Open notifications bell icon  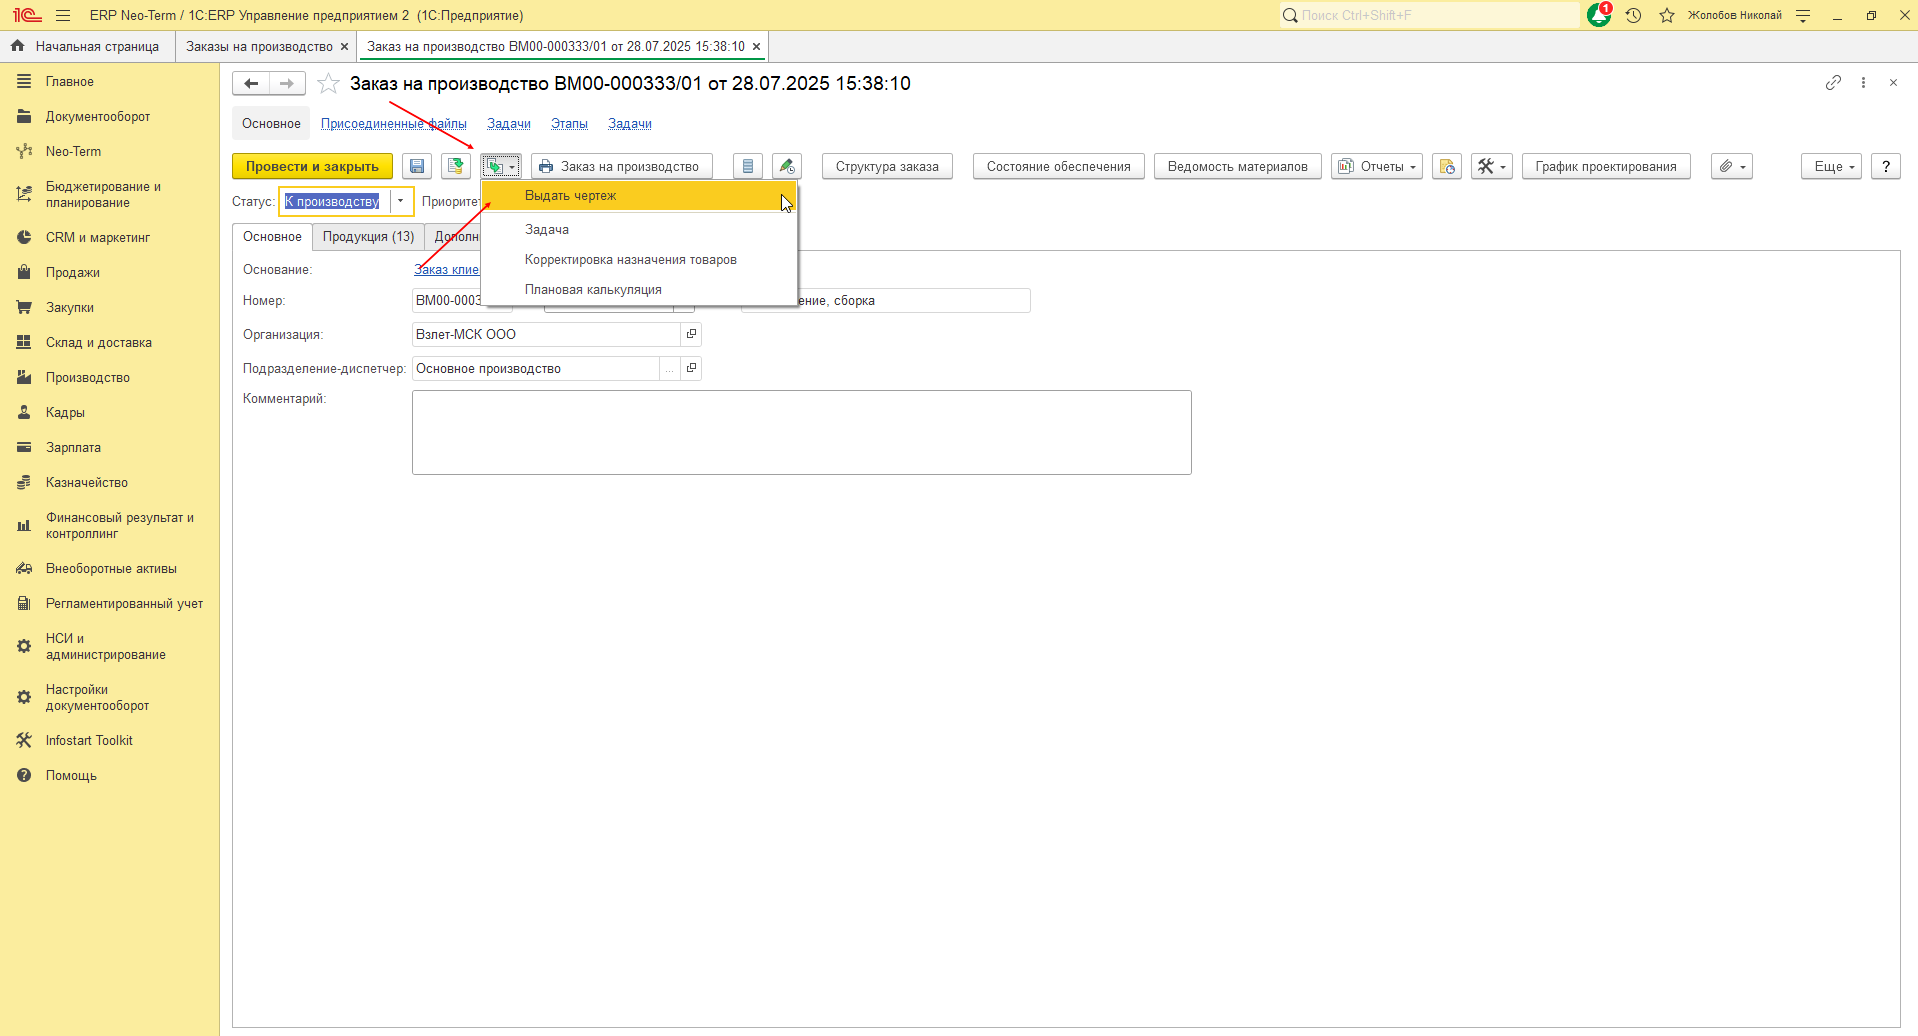(1599, 15)
